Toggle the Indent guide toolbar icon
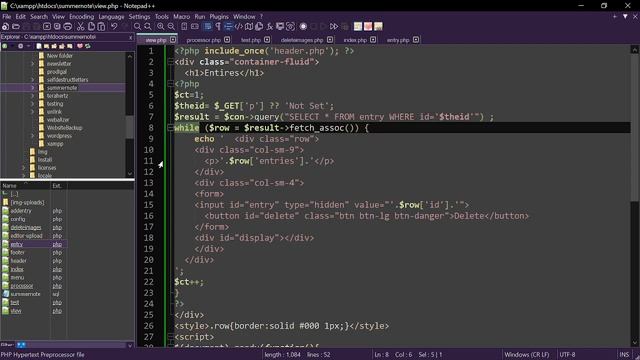The width and height of the screenshot is (640, 360). [228, 27]
